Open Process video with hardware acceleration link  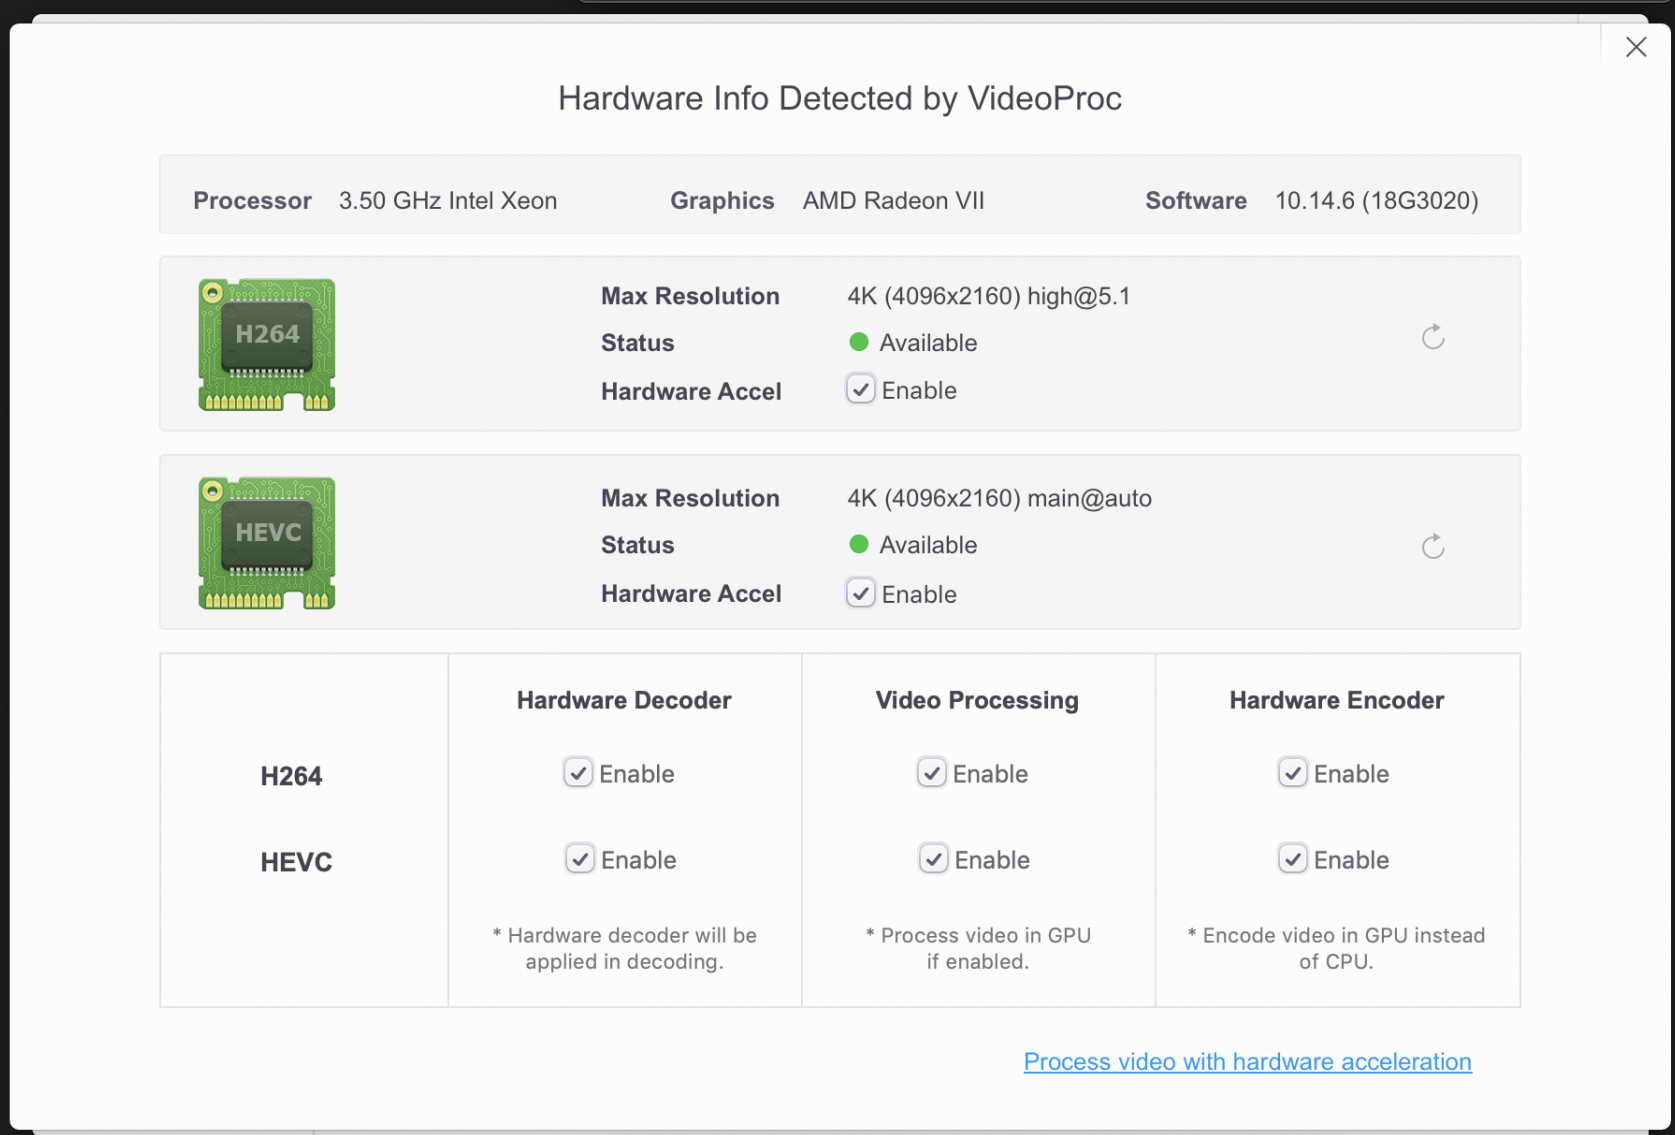click(x=1247, y=1061)
